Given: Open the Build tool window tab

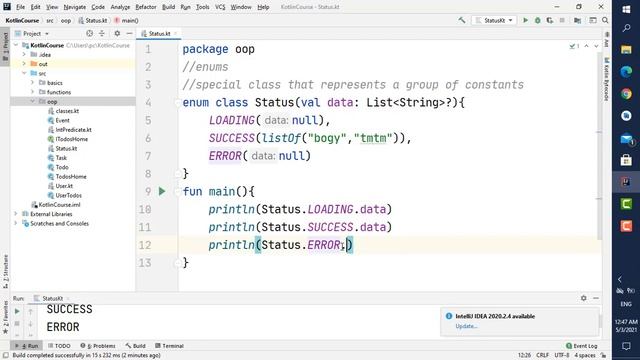Looking at the screenshot, I should pos(136,346).
